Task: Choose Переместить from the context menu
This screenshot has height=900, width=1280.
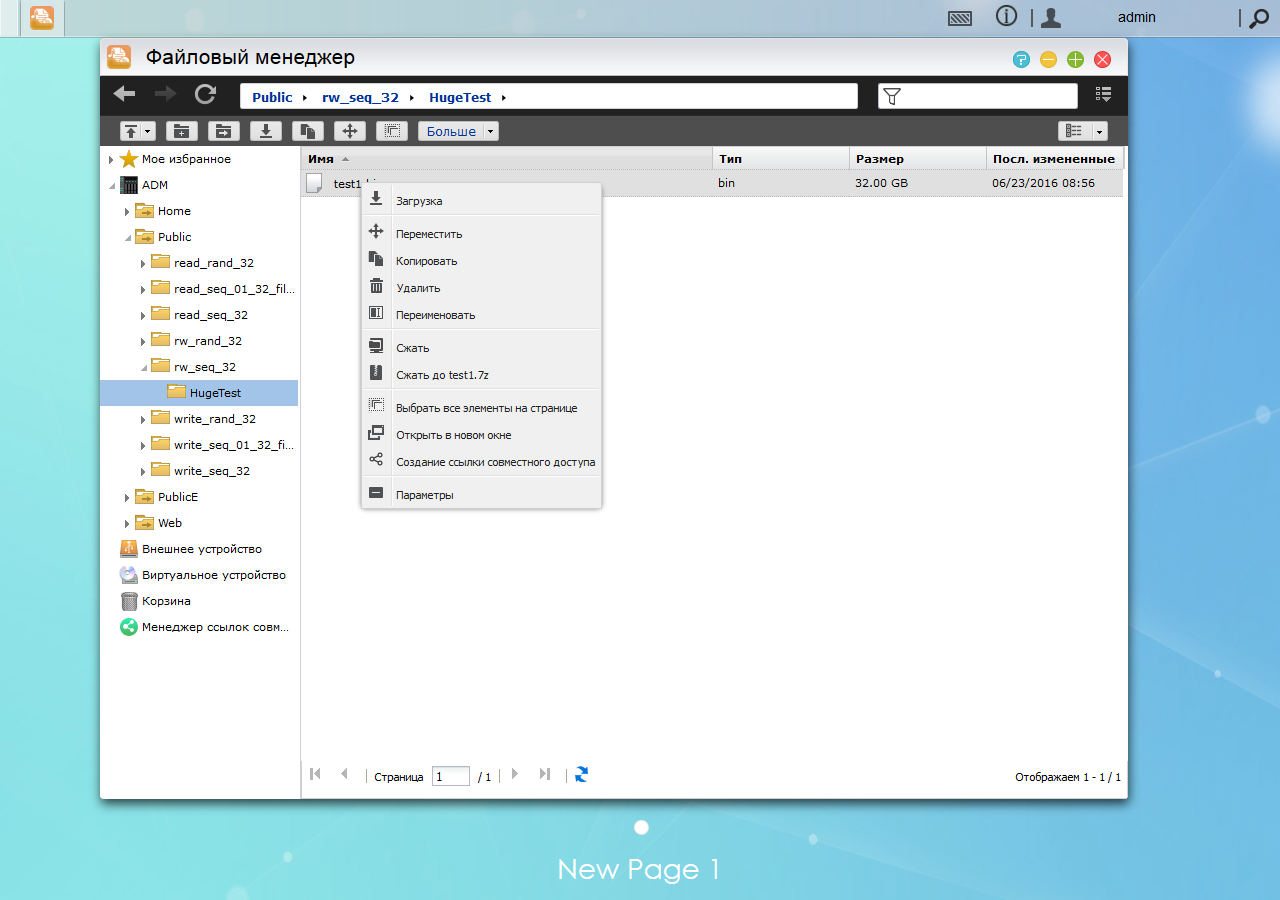Action: pyautogui.click(x=481, y=234)
